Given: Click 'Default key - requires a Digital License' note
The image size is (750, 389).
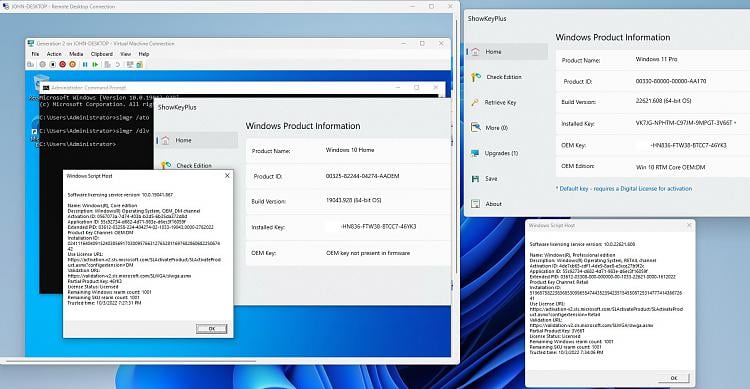Looking at the screenshot, I should click(x=624, y=189).
